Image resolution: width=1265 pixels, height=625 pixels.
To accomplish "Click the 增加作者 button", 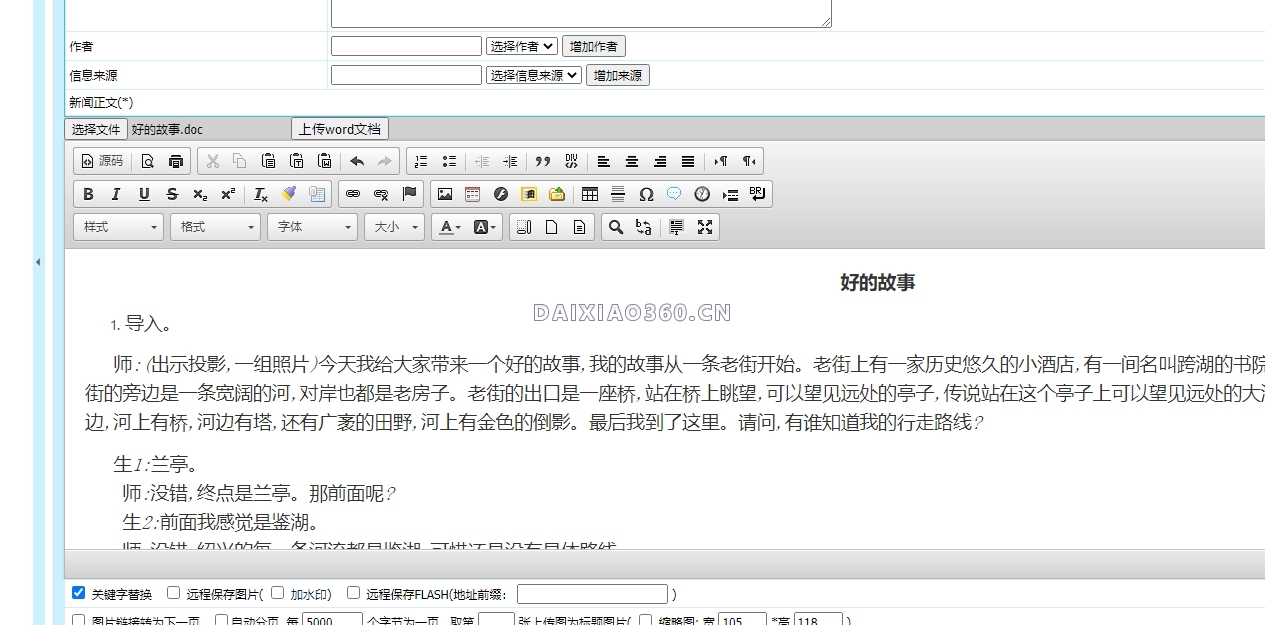I will point(594,46).
